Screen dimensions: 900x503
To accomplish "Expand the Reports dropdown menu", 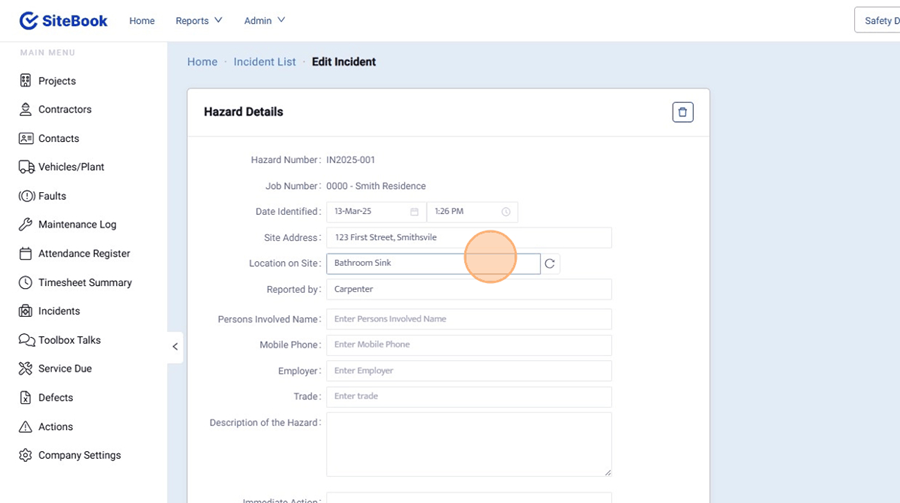I will pos(198,20).
